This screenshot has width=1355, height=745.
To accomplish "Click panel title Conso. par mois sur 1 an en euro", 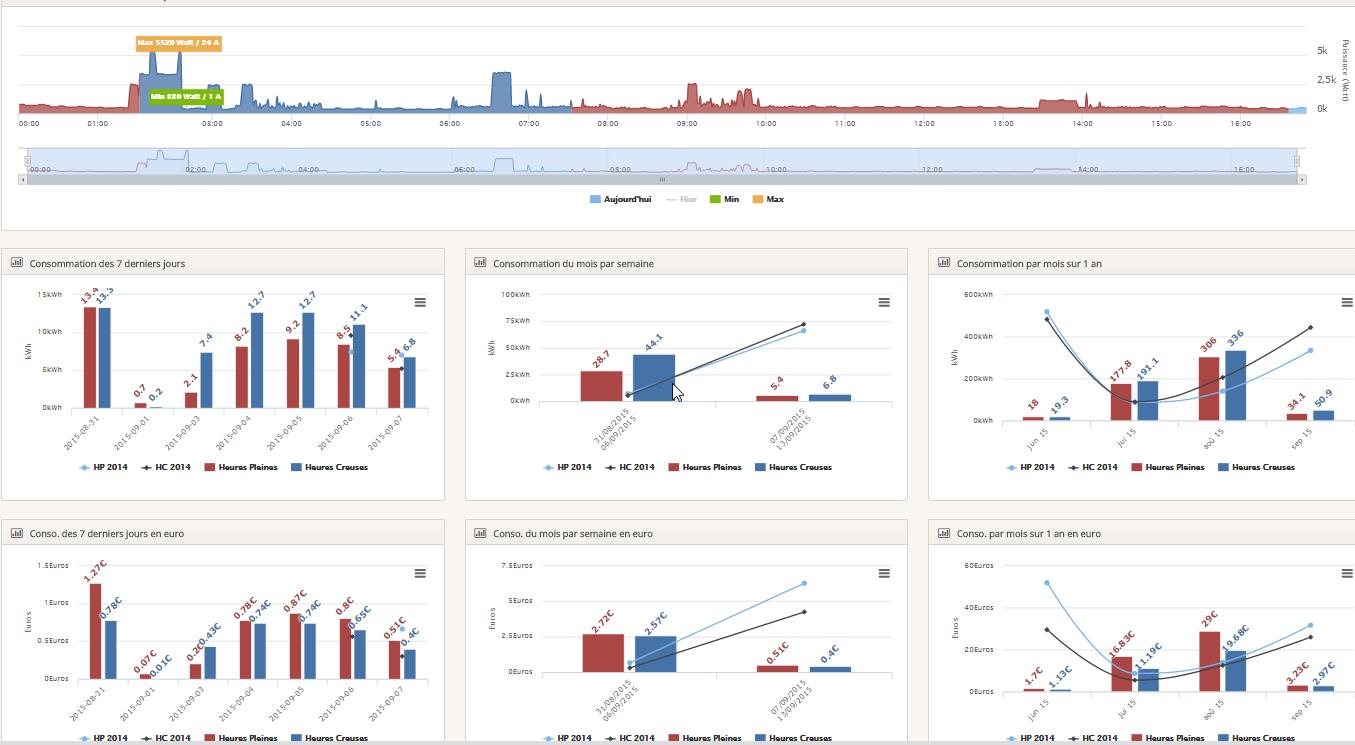I will [x=1029, y=534].
